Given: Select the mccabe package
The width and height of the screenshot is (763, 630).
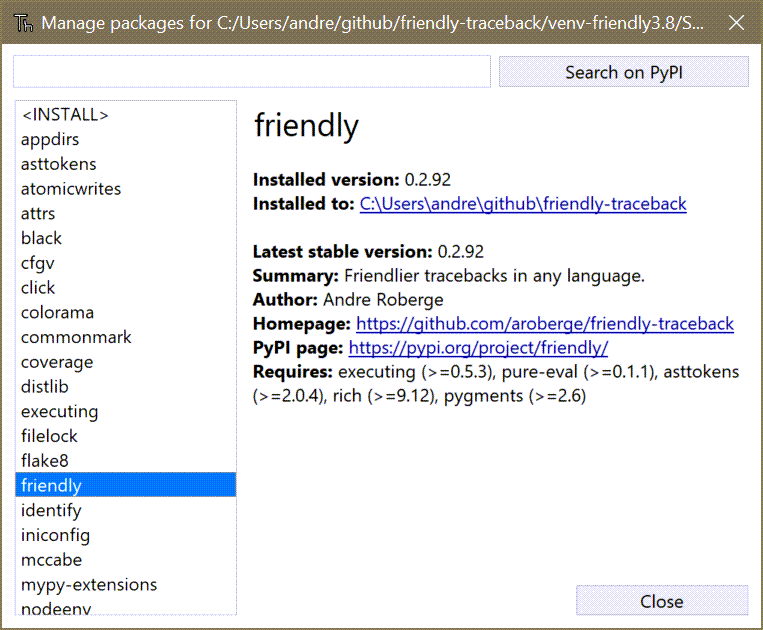Looking at the screenshot, I should [x=126, y=560].
